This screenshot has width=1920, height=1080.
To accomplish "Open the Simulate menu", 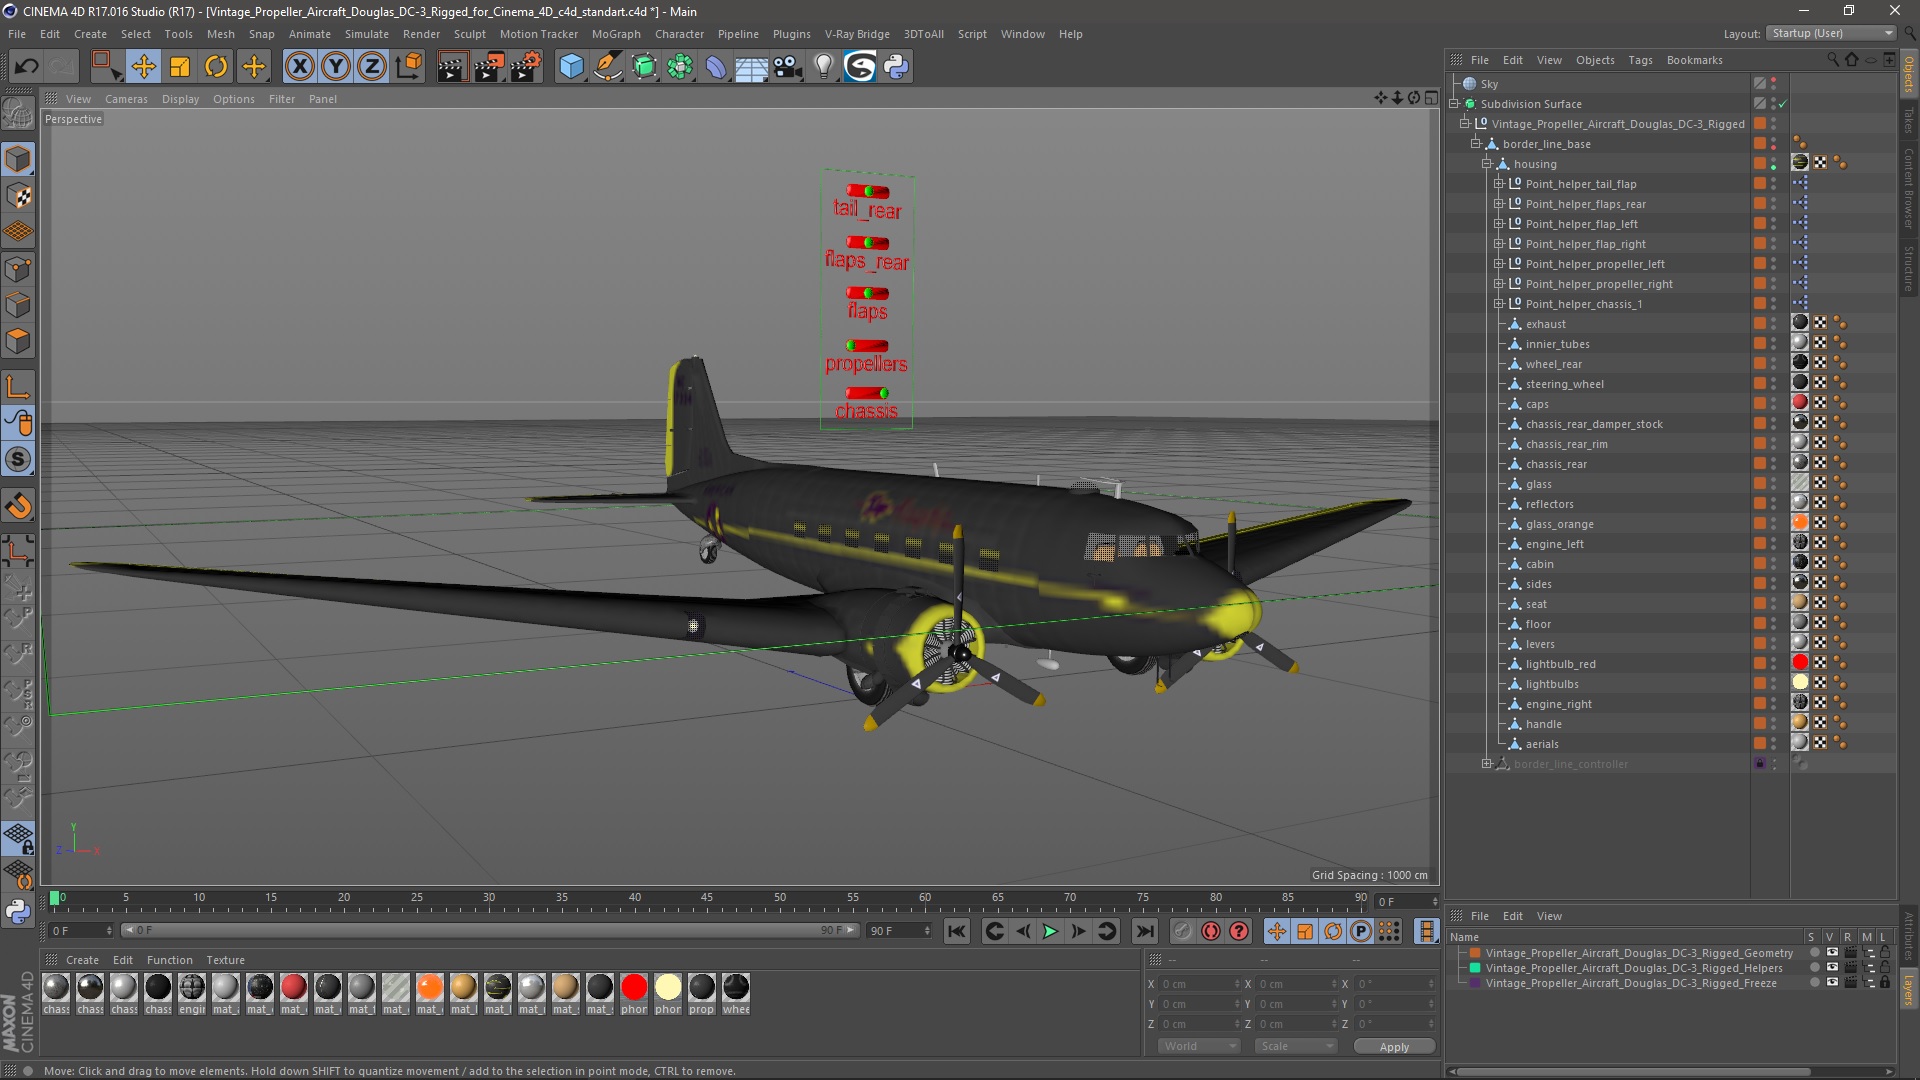I will (x=367, y=34).
